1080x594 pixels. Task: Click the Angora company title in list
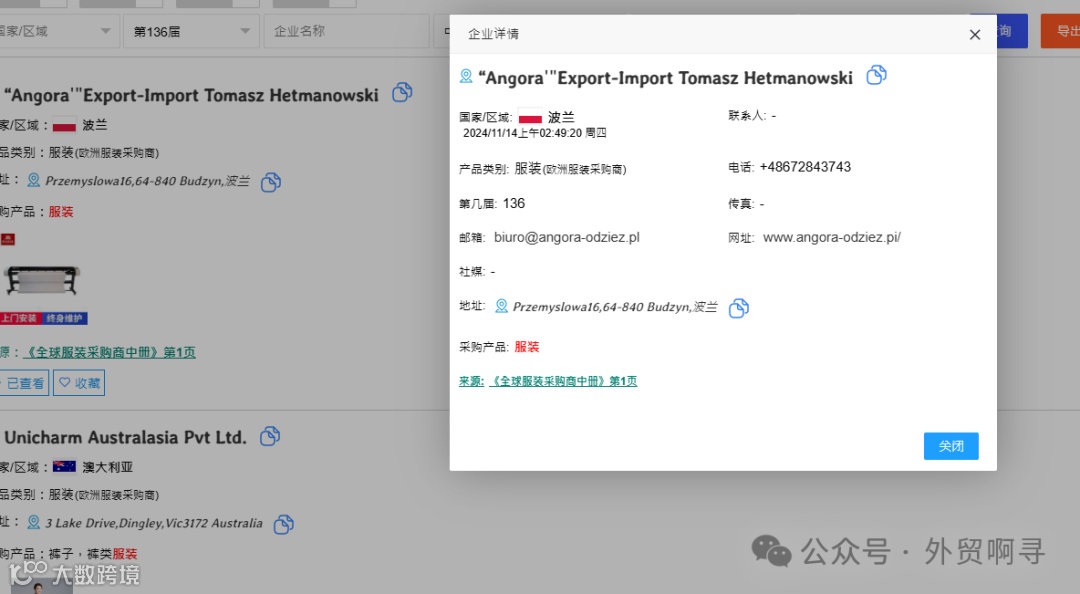[191, 95]
